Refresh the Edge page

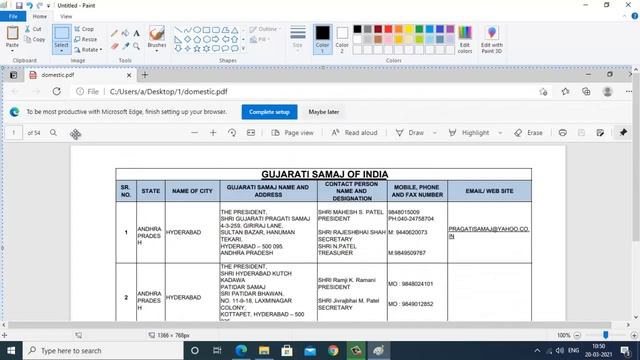tap(56, 91)
